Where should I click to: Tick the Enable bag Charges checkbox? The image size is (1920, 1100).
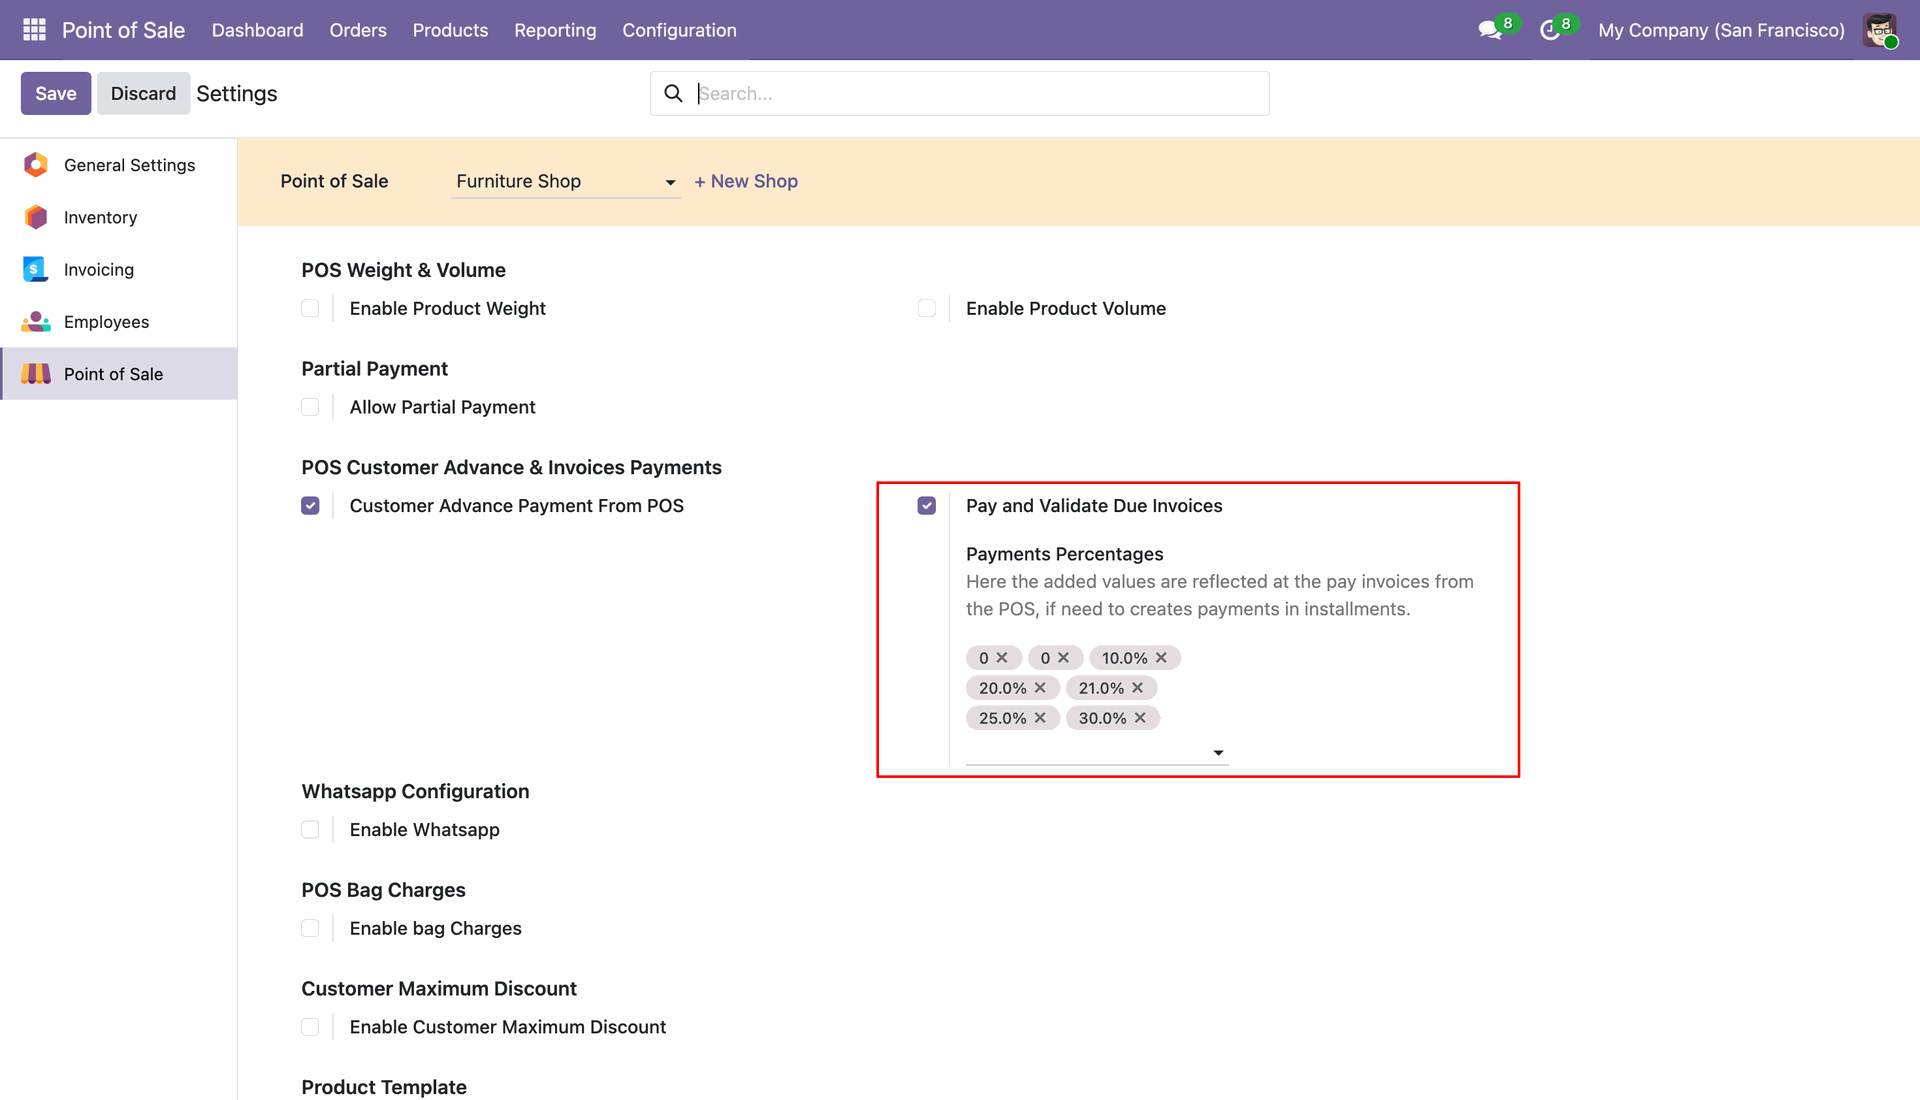(310, 928)
